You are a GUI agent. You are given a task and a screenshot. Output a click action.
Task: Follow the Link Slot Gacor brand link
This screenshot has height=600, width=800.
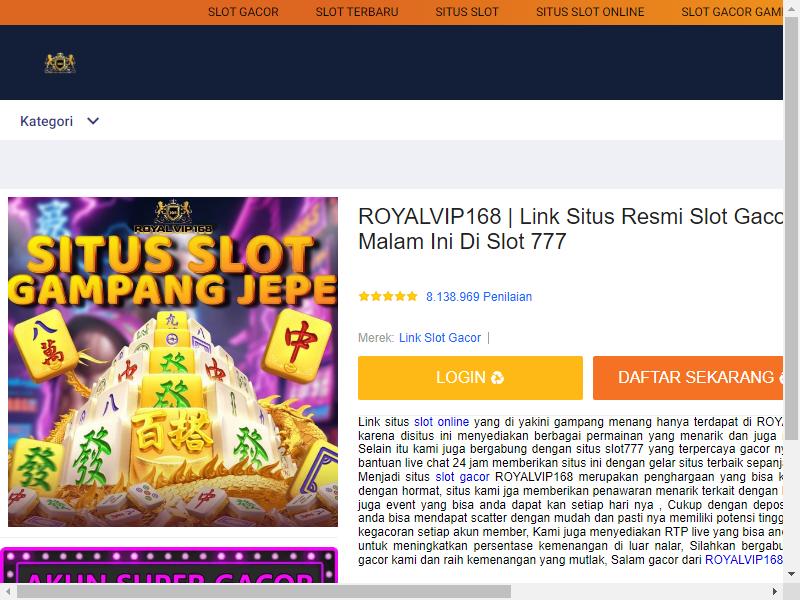tap(440, 338)
